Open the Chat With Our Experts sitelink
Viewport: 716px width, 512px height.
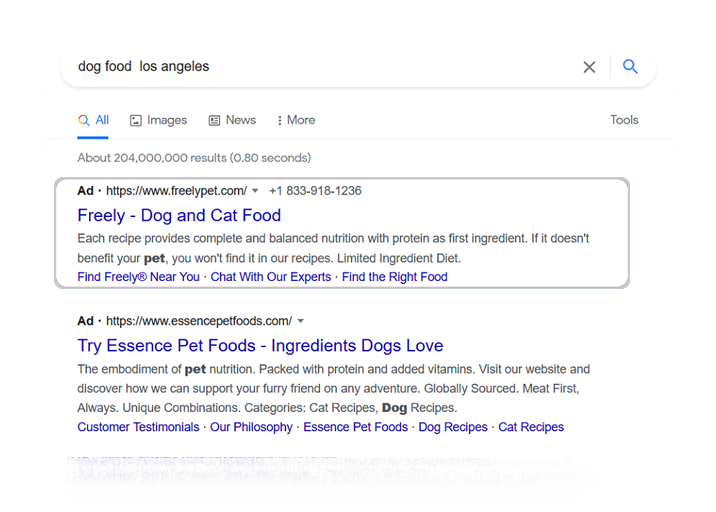point(270,277)
